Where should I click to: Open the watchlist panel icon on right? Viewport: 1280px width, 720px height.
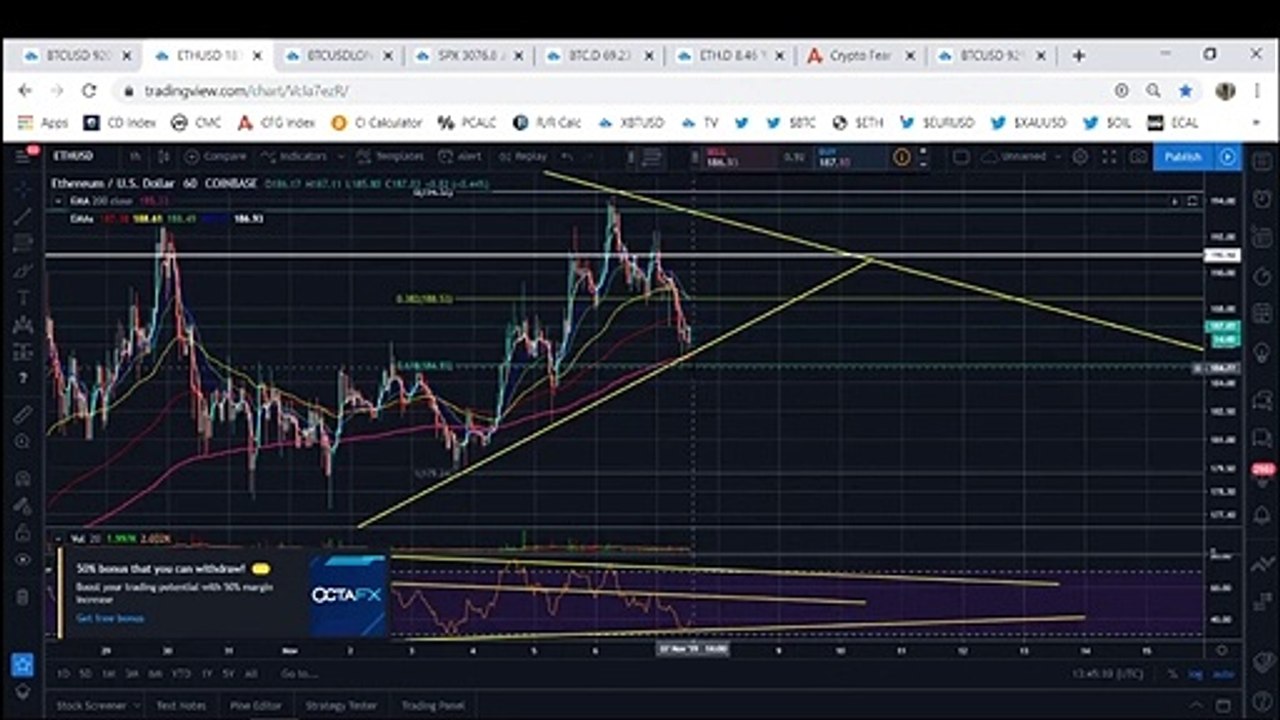(1262, 161)
